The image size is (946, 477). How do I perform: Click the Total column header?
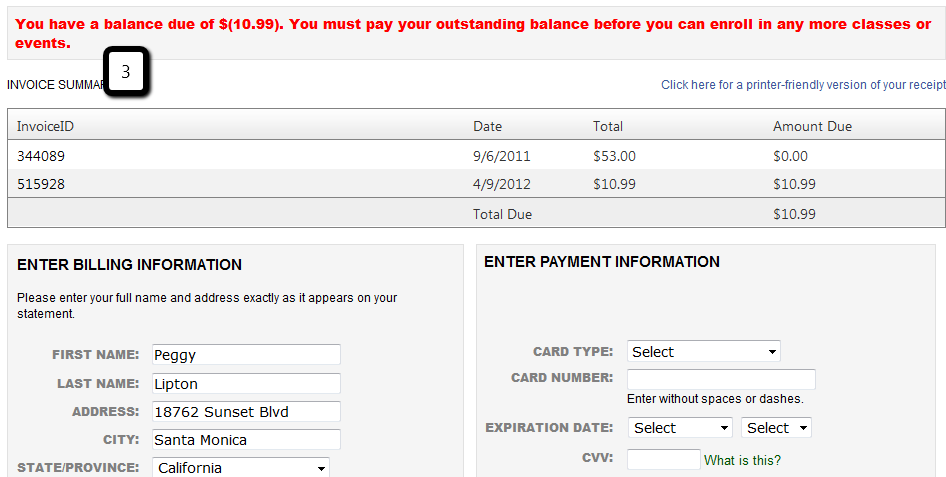tap(608, 126)
